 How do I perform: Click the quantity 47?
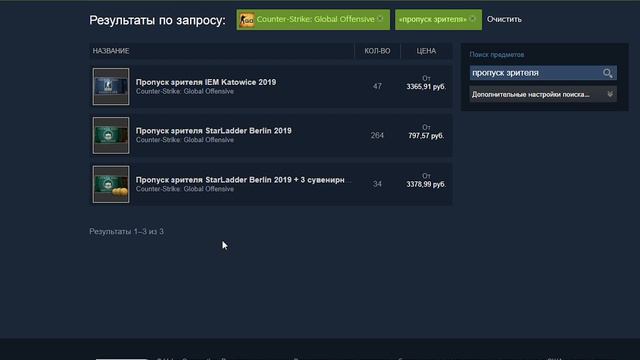[377, 86]
